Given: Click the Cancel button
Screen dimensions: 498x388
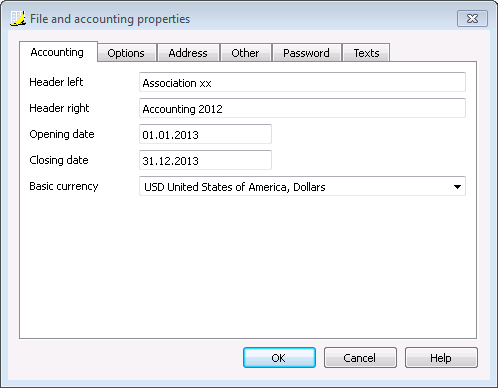Looking at the screenshot, I should coord(360,358).
